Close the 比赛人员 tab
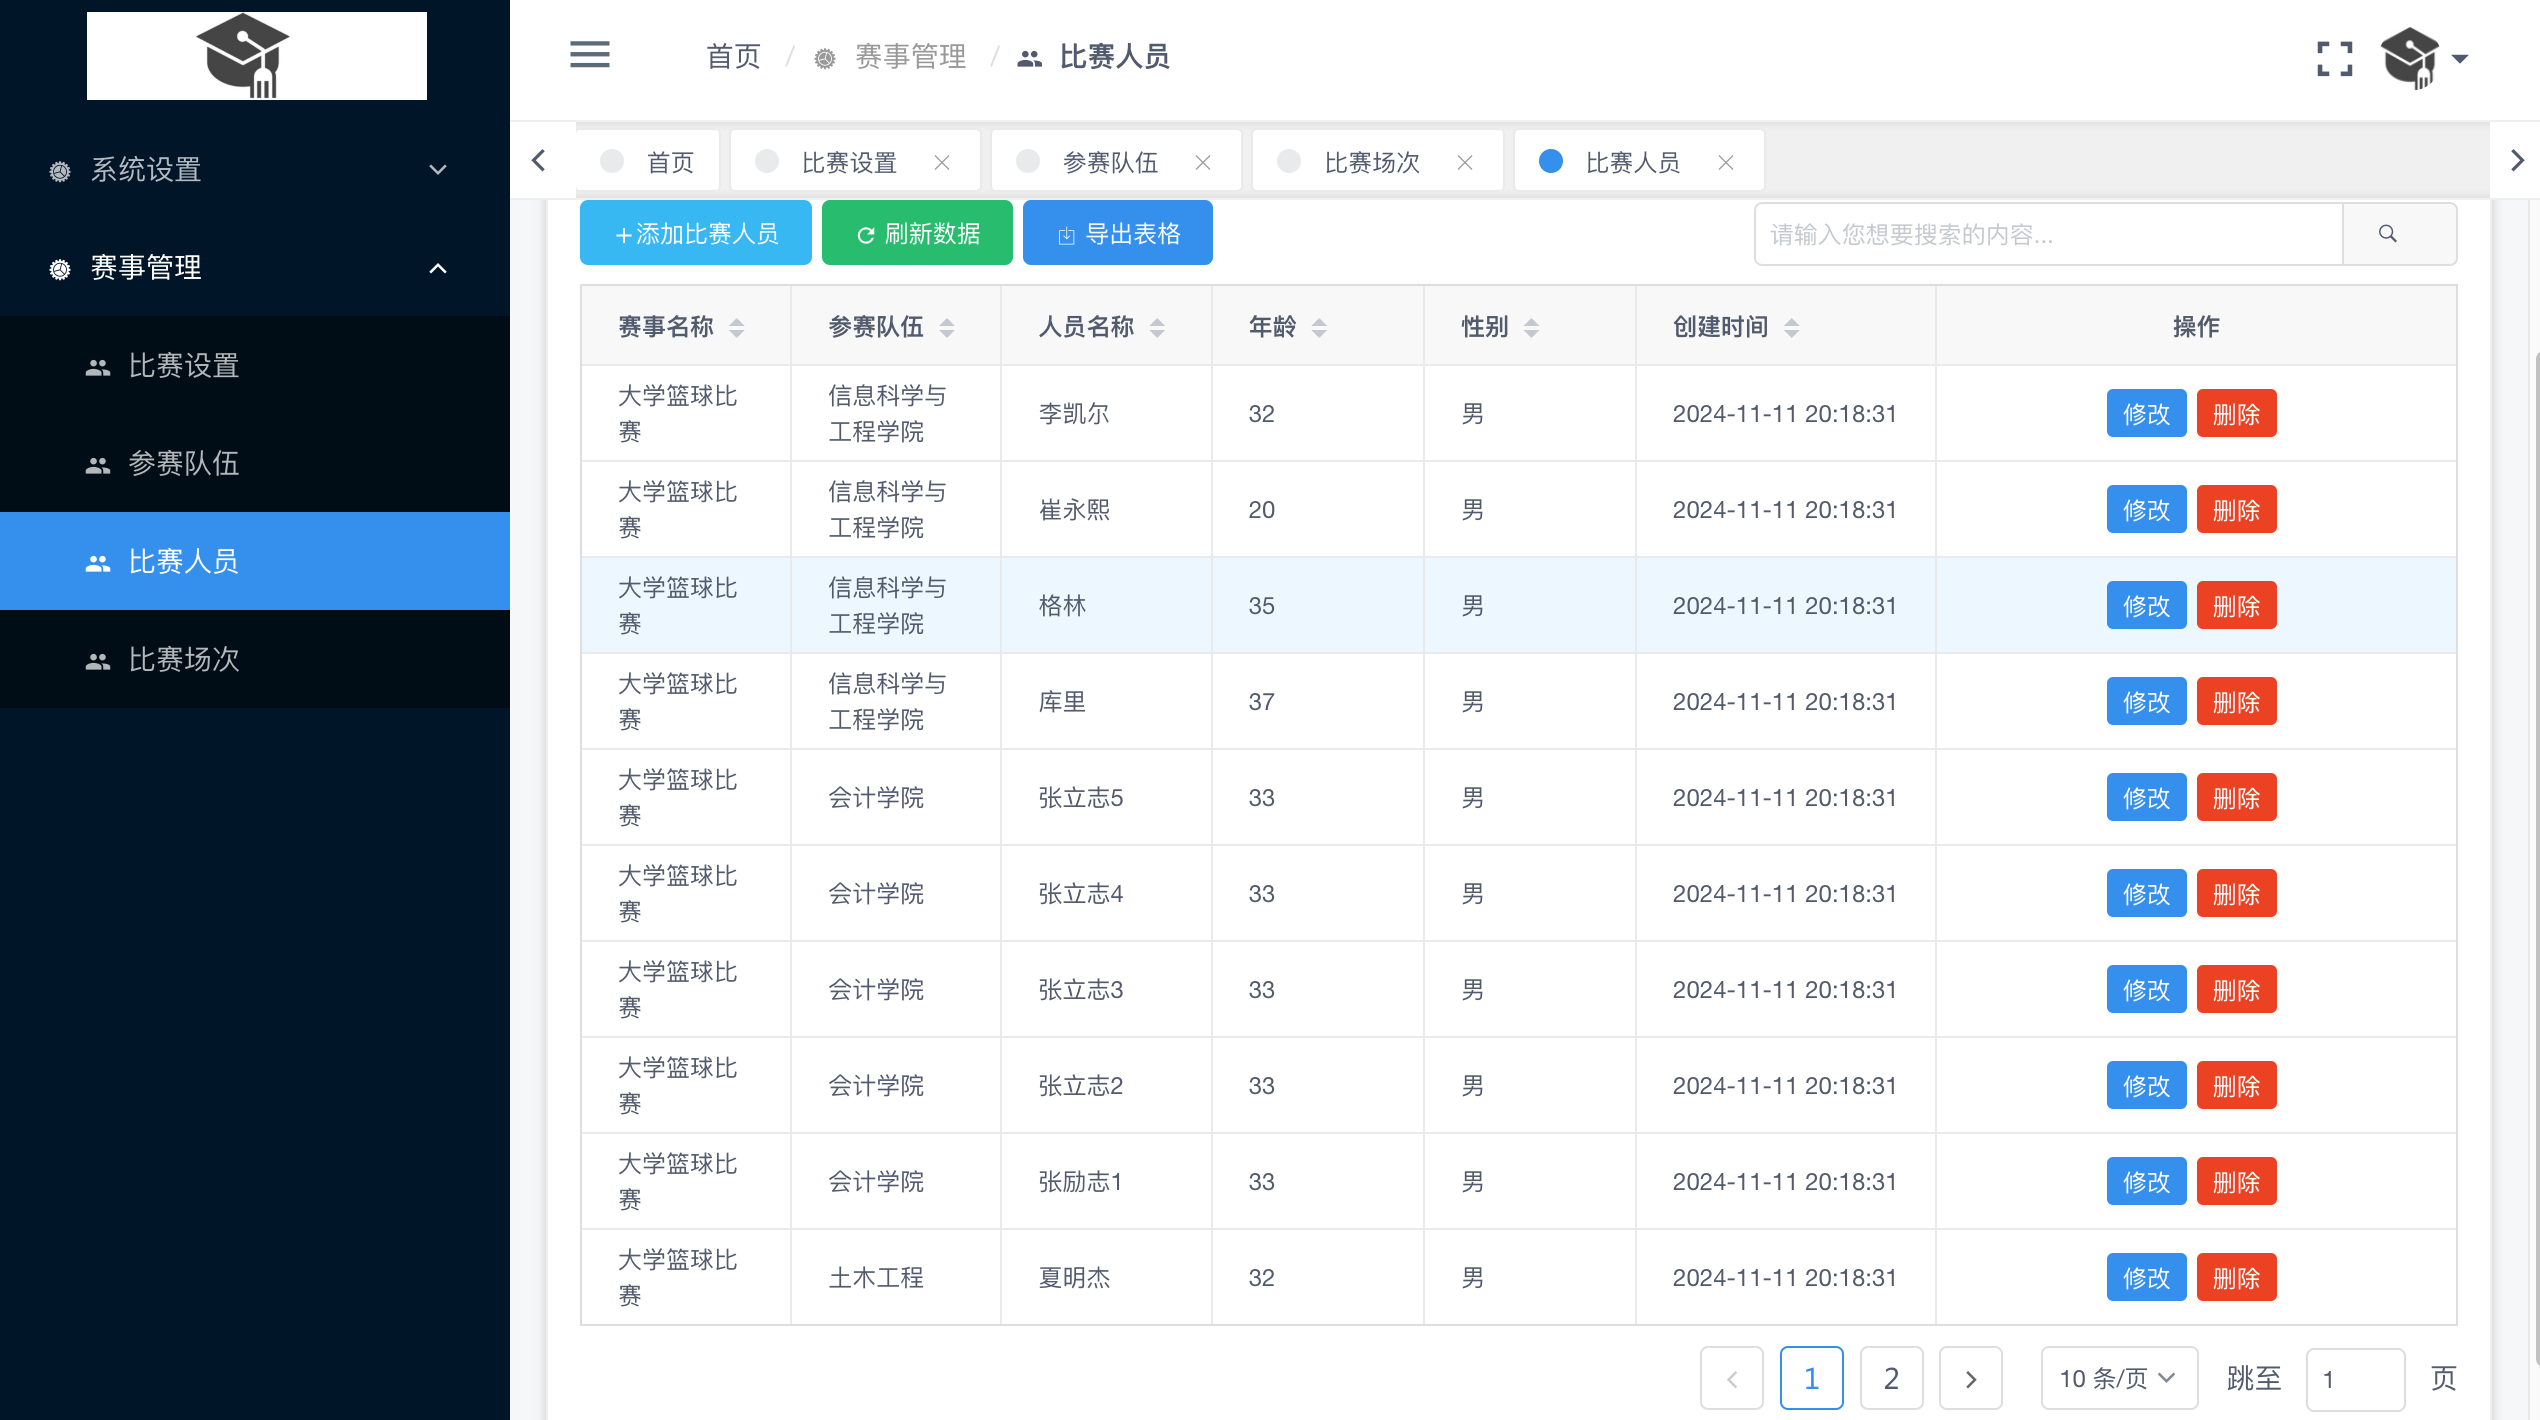This screenshot has height=1420, width=2540. pos(1726,163)
